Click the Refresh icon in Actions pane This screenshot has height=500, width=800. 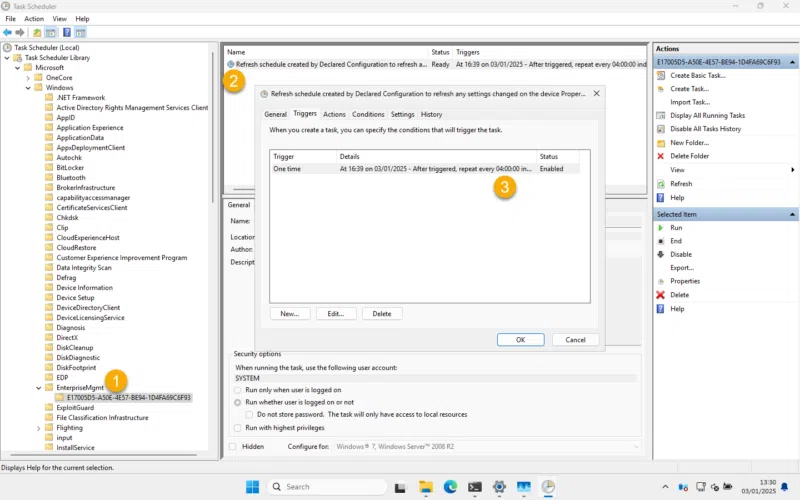pos(660,184)
